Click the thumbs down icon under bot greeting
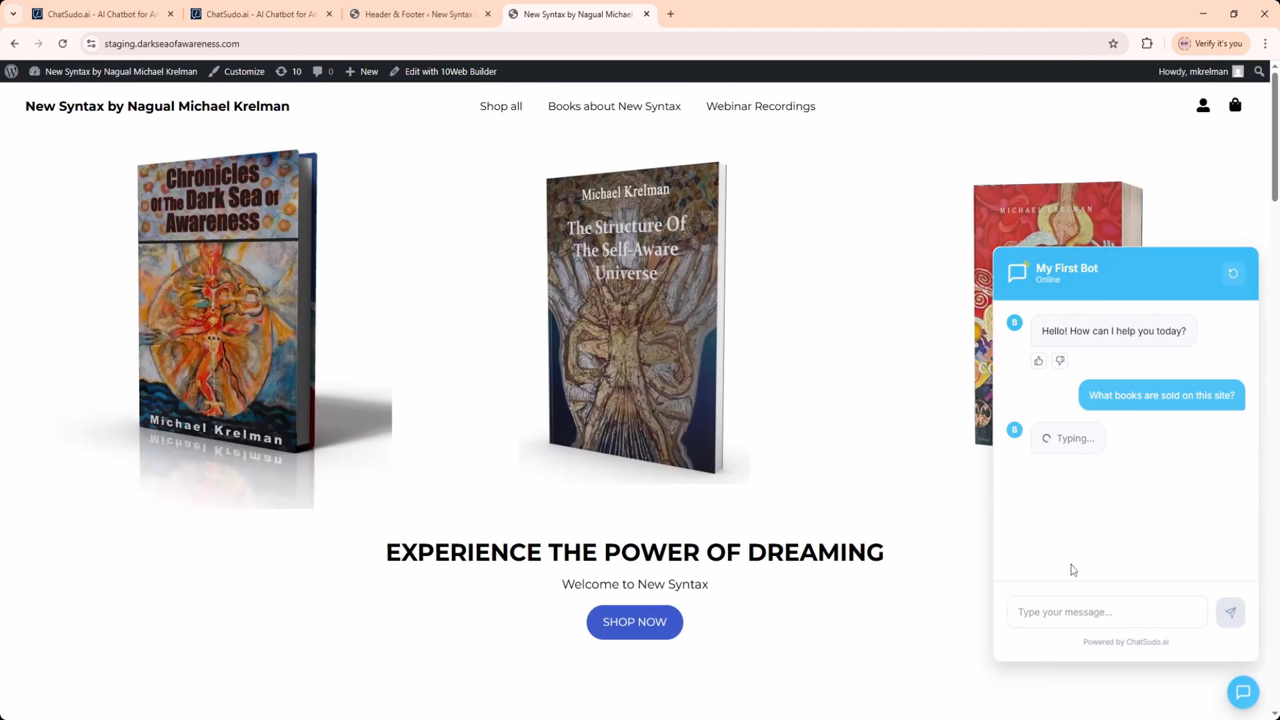This screenshot has width=1280, height=720. [x=1060, y=361]
